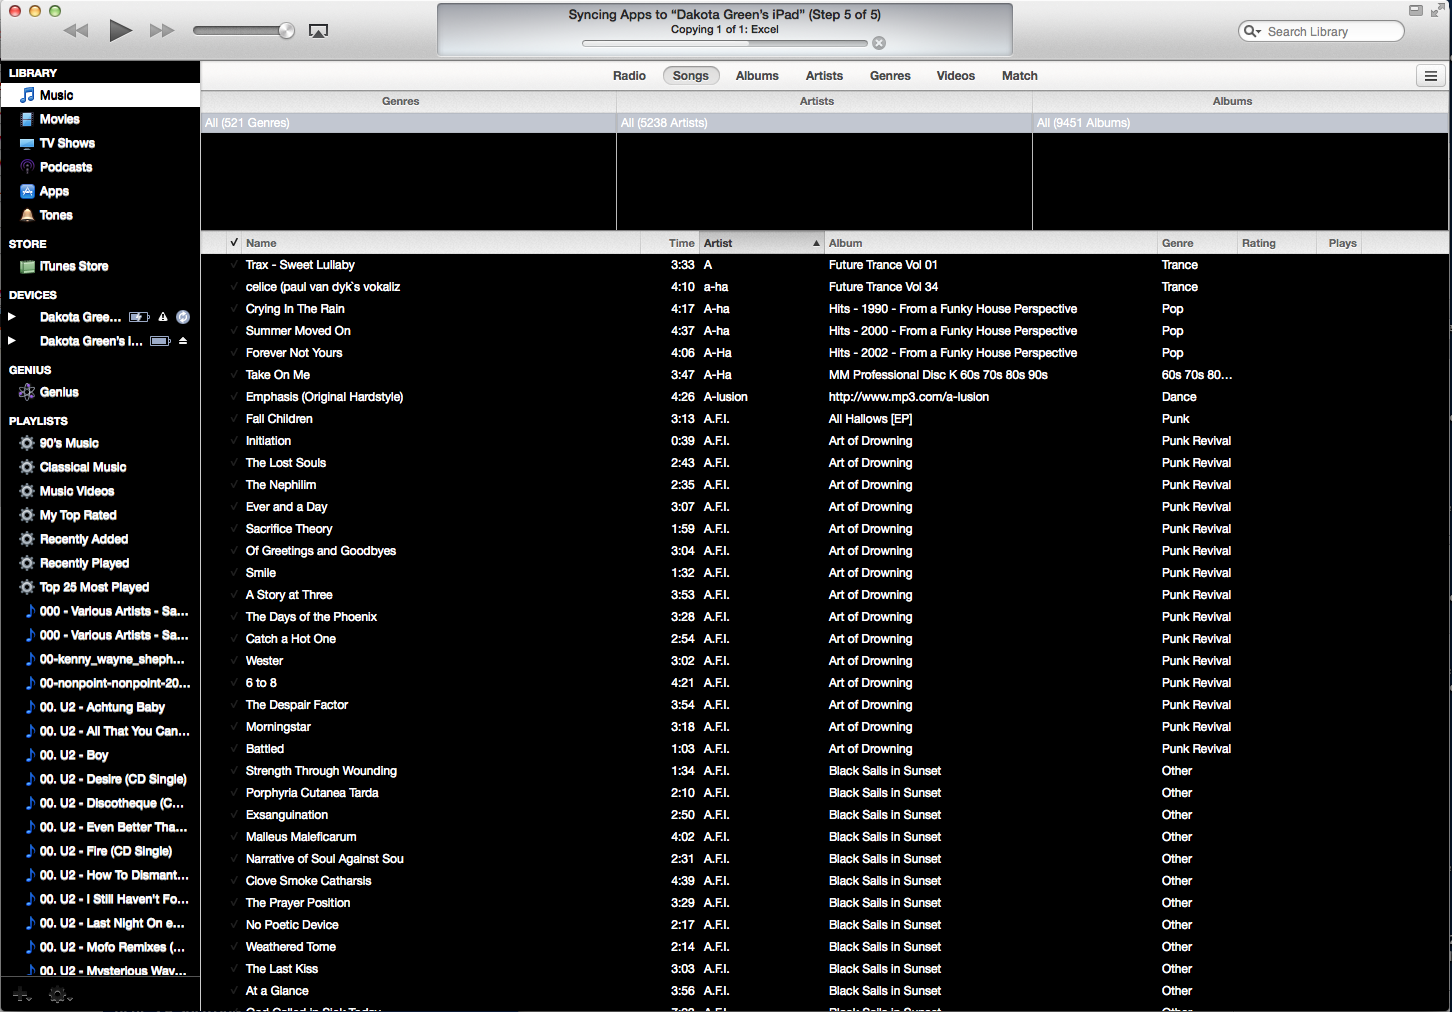The image size is (1452, 1012).
Task: Uncheck the song The Lost Souls
Action: (234, 463)
